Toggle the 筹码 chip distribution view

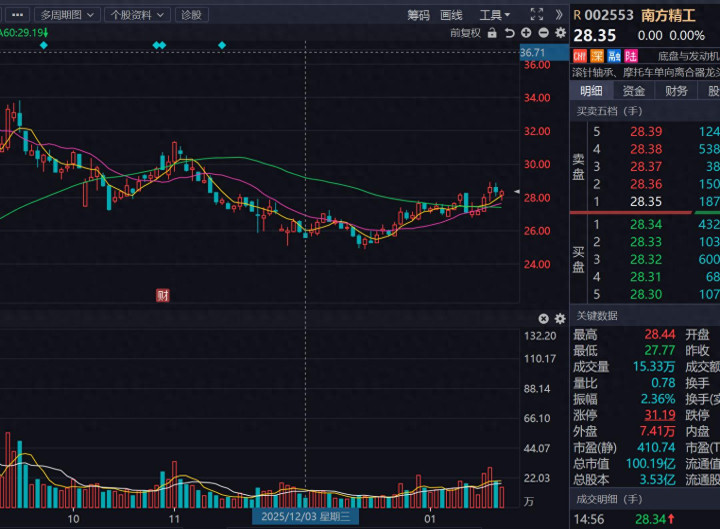click(x=418, y=15)
